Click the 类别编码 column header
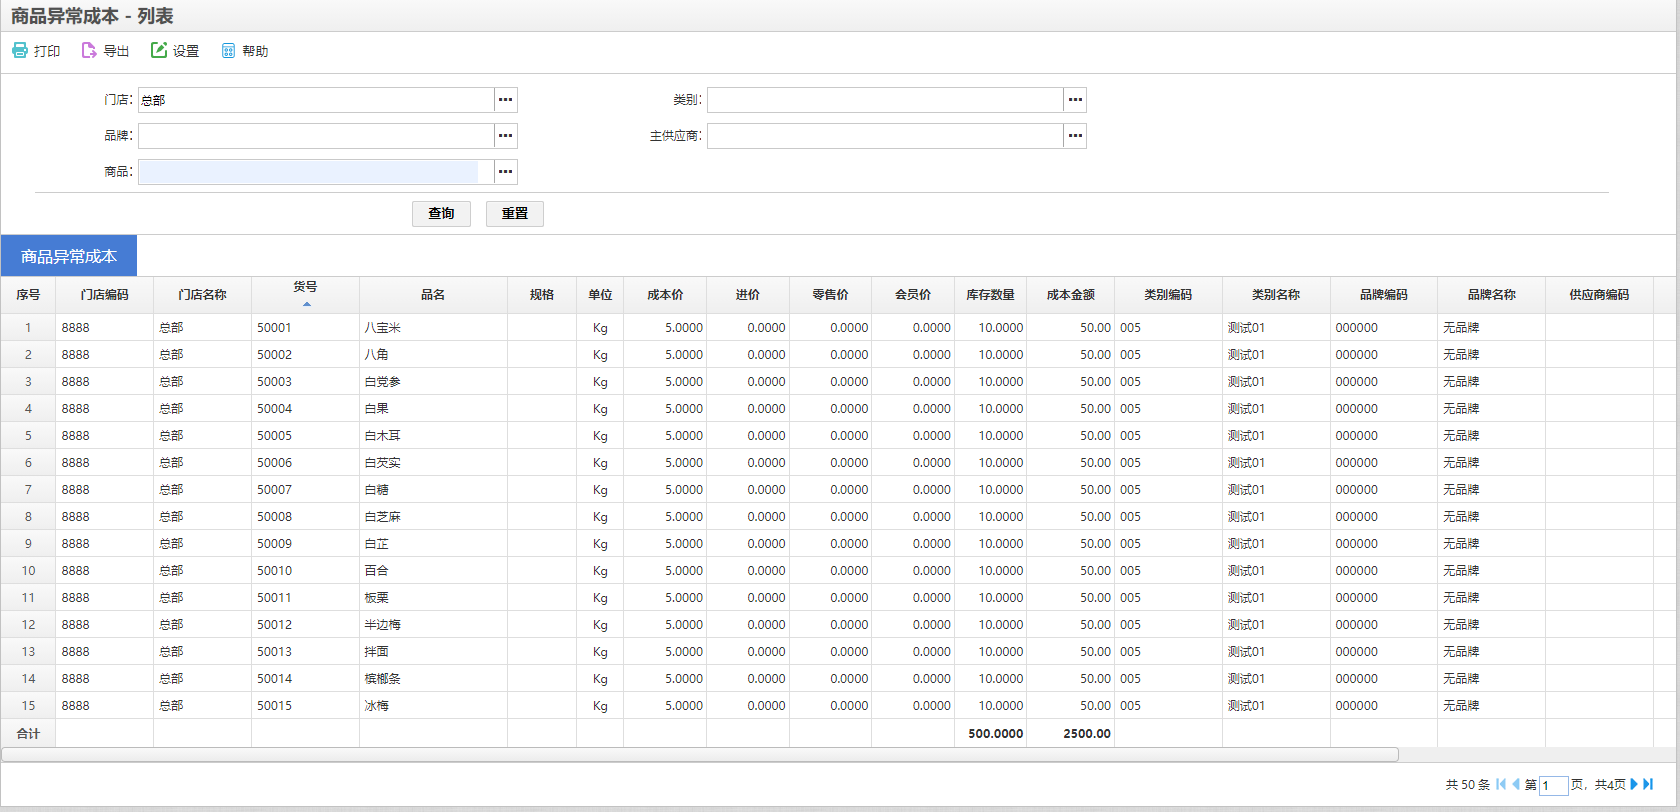This screenshot has height=812, width=1680. pyautogui.click(x=1169, y=295)
